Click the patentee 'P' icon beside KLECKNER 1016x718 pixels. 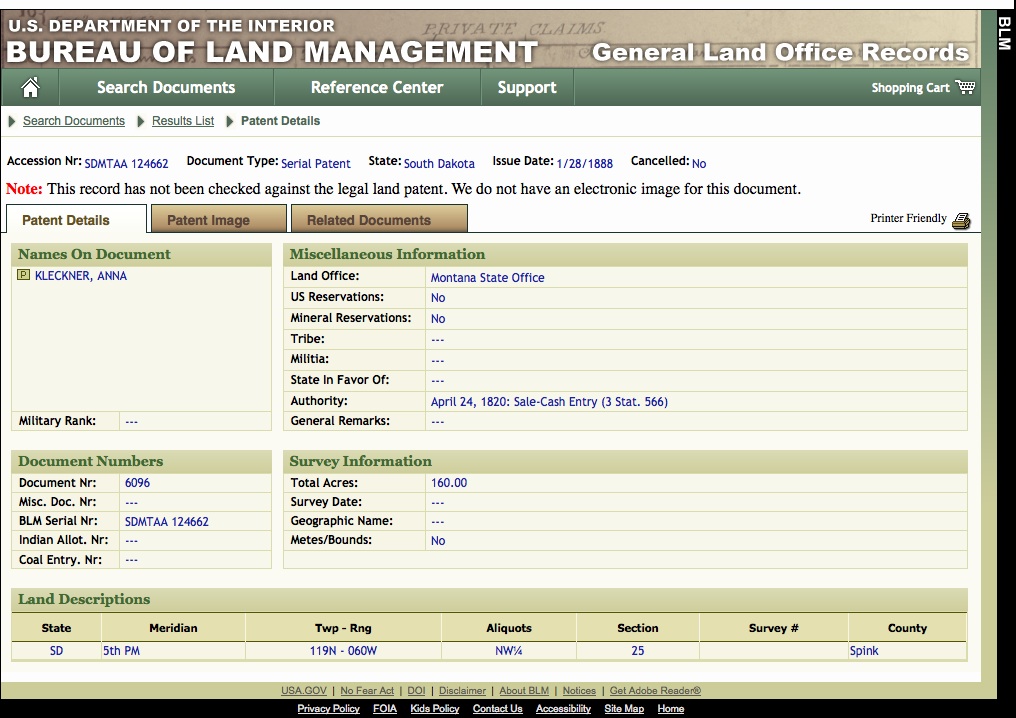pos(24,275)
